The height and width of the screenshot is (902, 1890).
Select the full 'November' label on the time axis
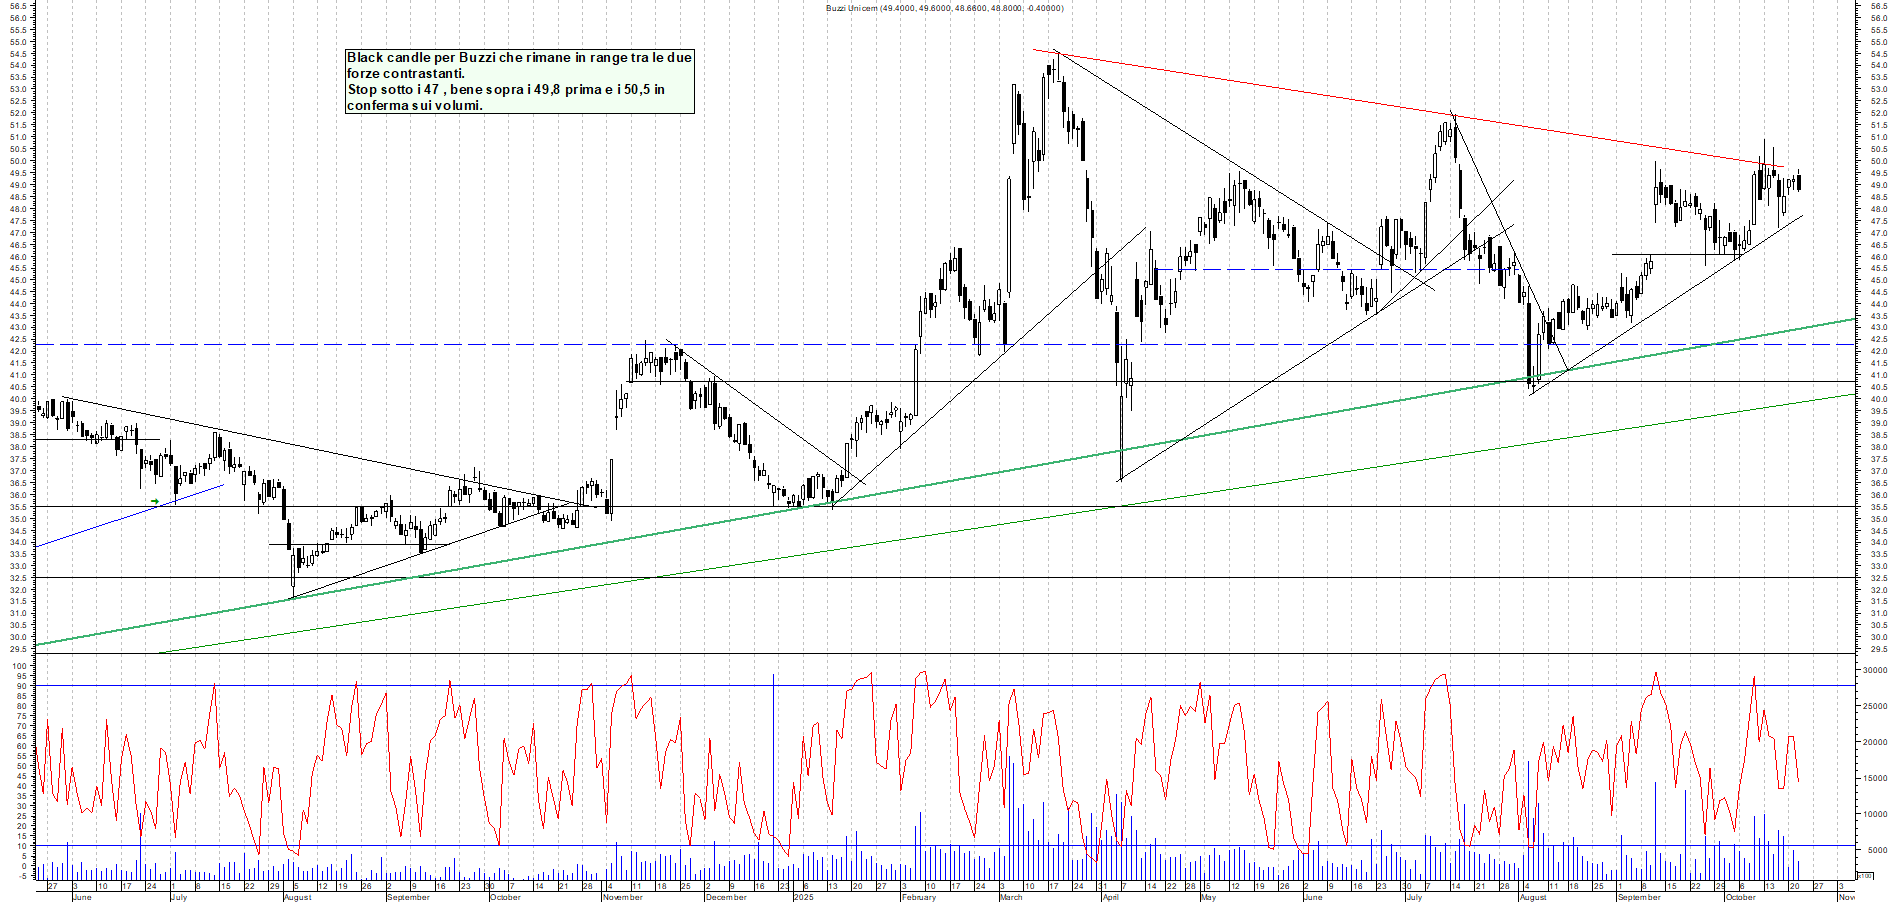[x=622, y=897]
